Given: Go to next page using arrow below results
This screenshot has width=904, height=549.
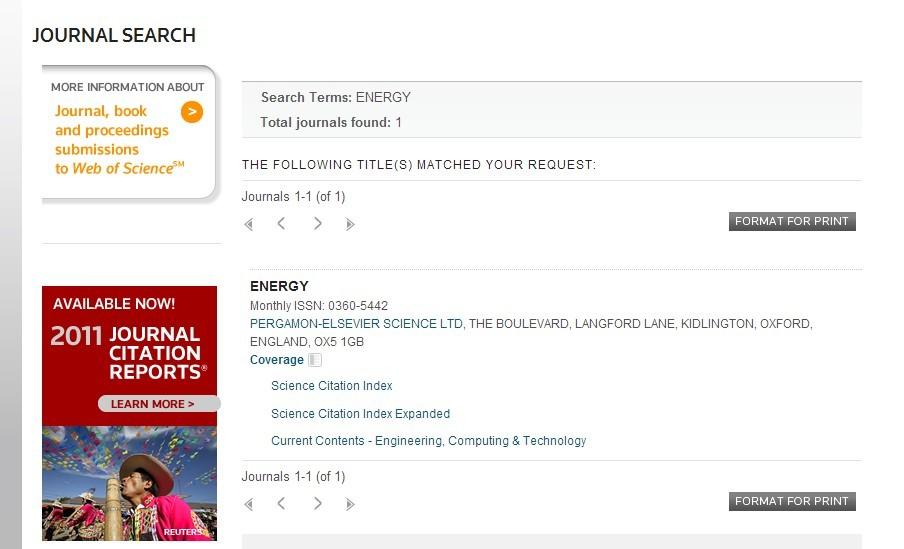Looking at the screenshot, I should (317, 504).
